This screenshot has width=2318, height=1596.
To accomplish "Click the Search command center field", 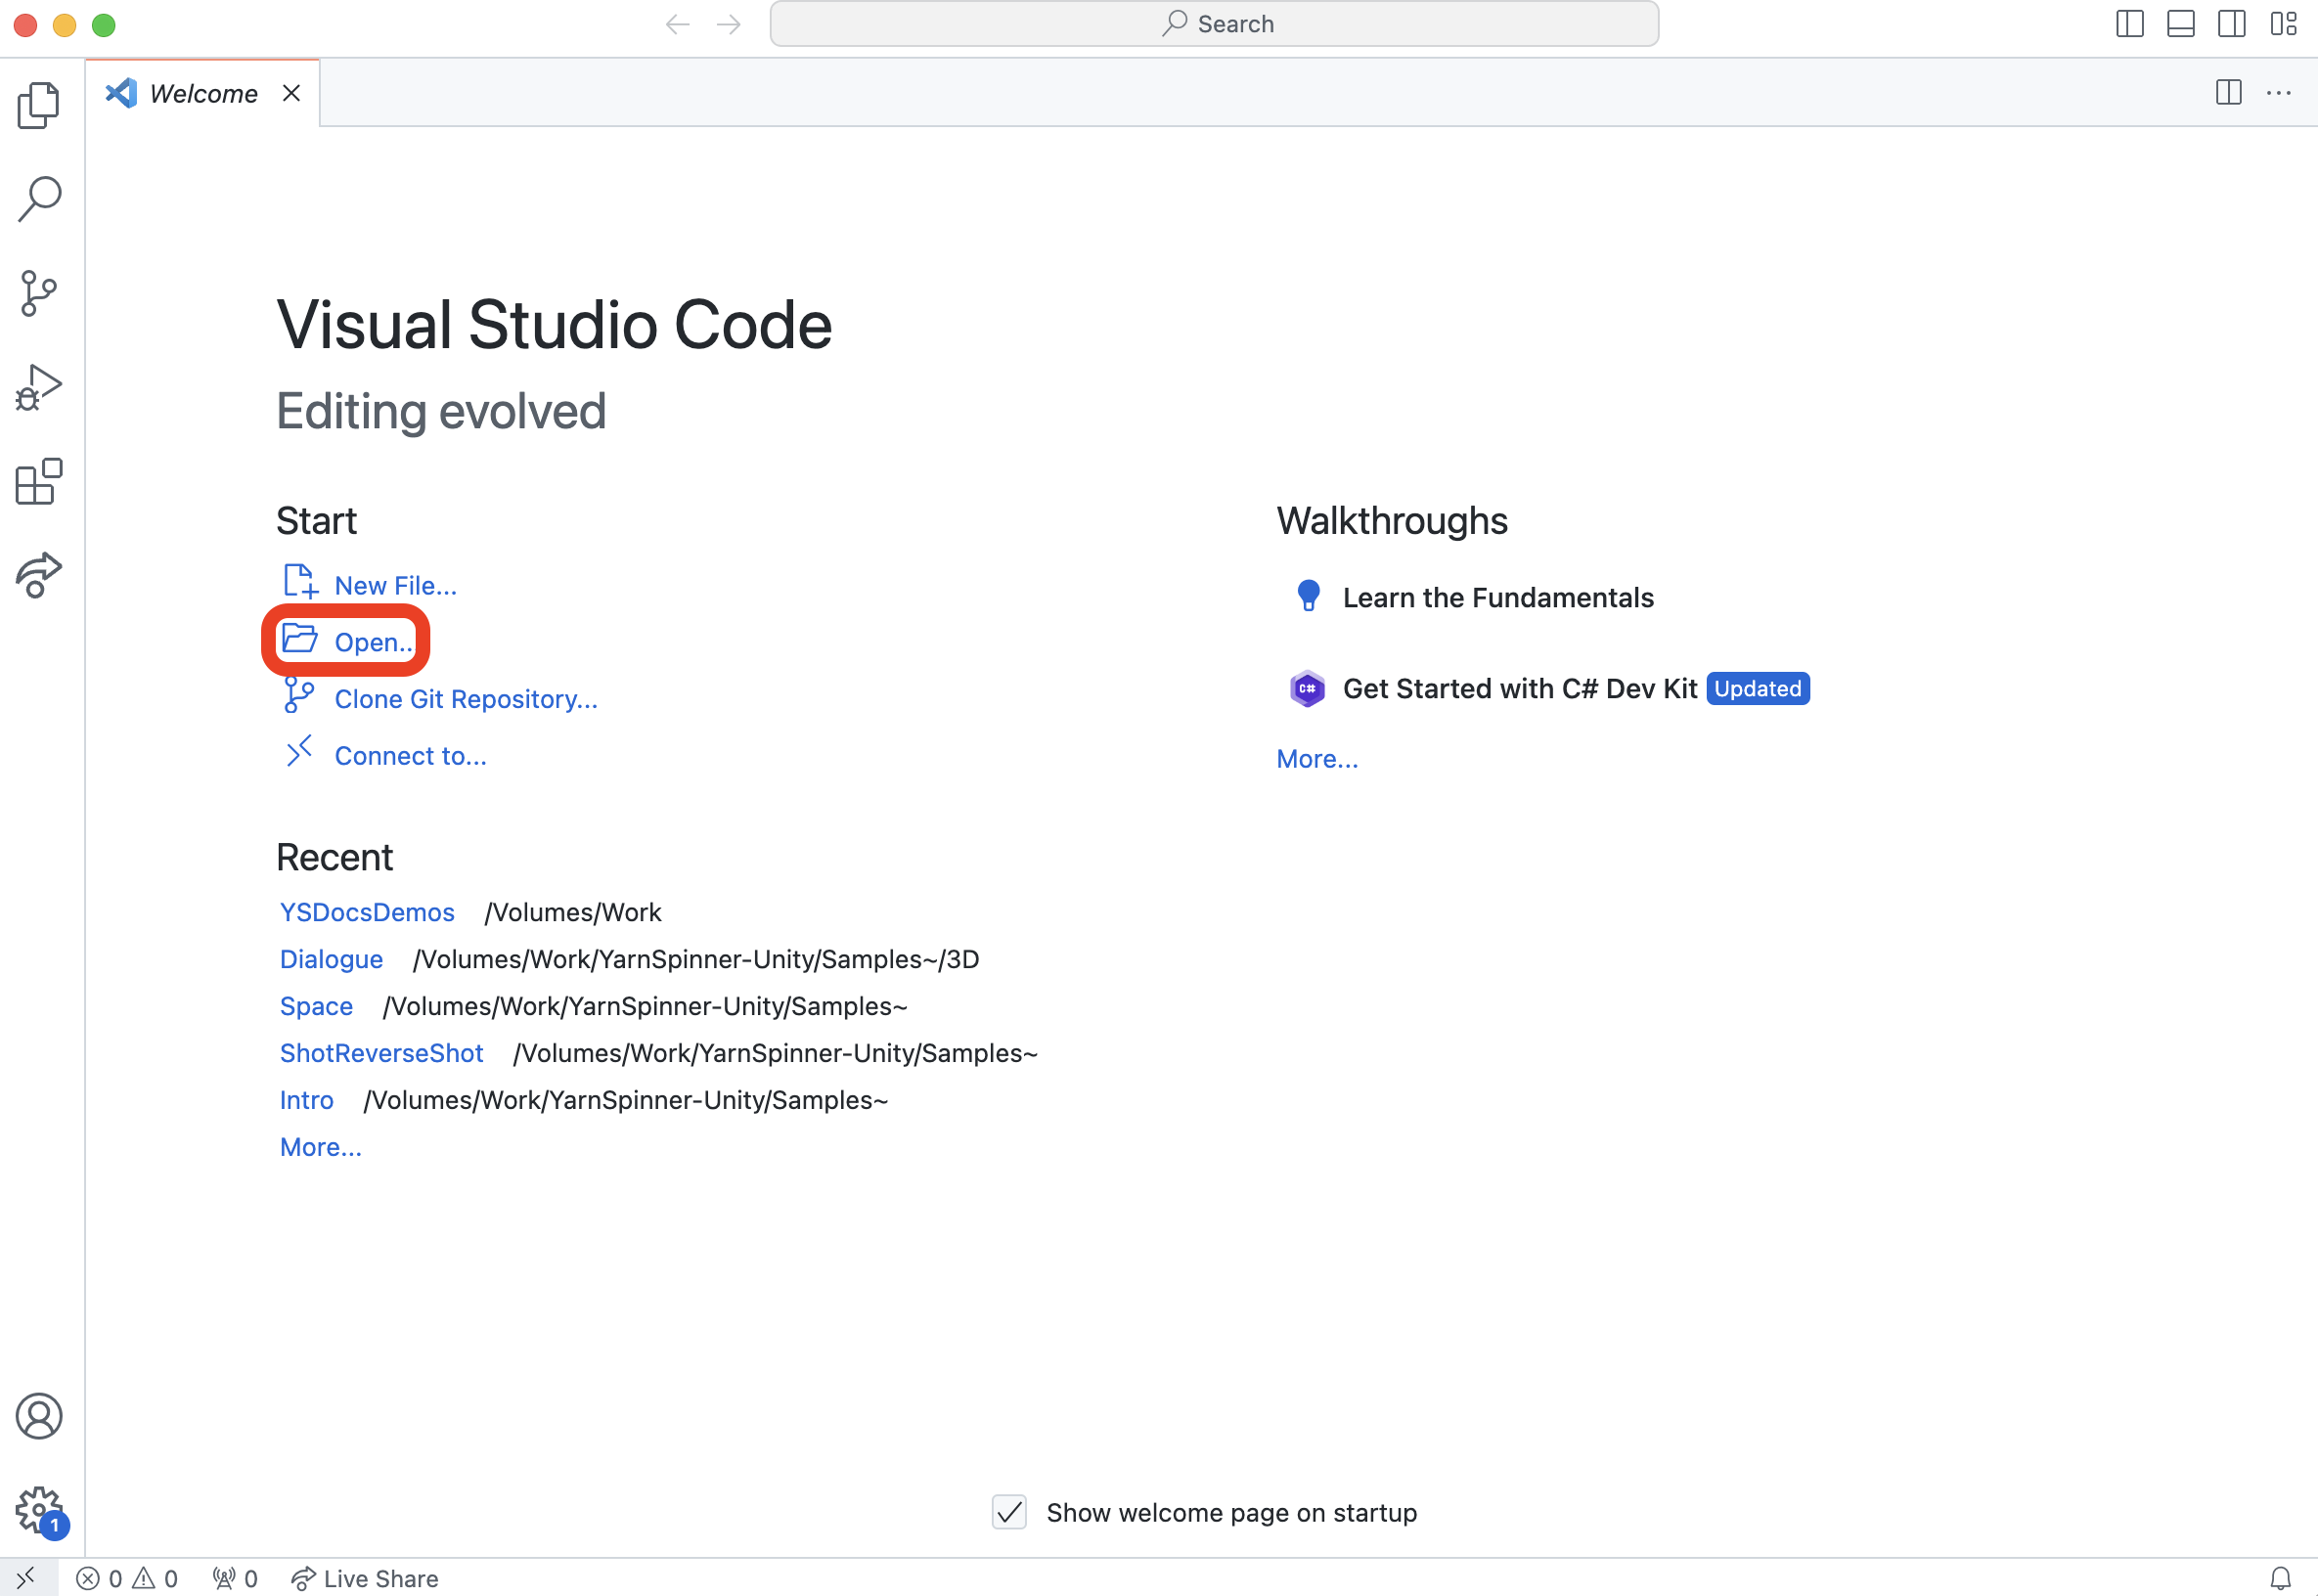I will pyautogui.click(x=1214, y=24).
